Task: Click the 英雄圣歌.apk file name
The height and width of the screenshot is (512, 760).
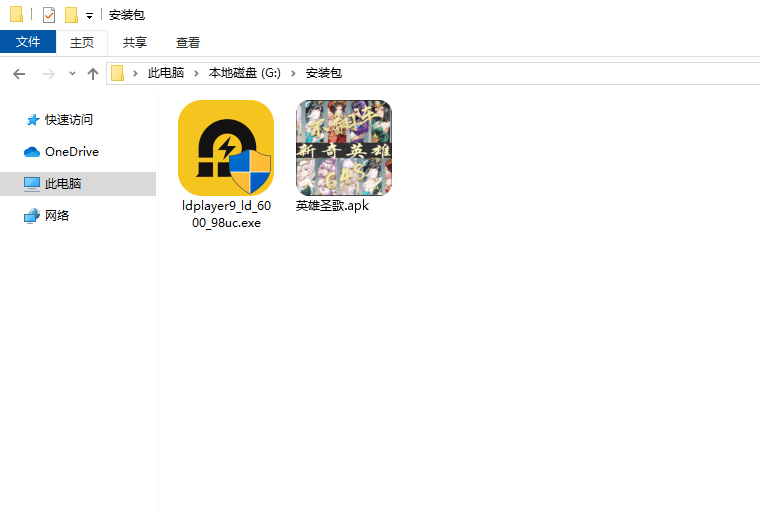Action: (332, 206)
